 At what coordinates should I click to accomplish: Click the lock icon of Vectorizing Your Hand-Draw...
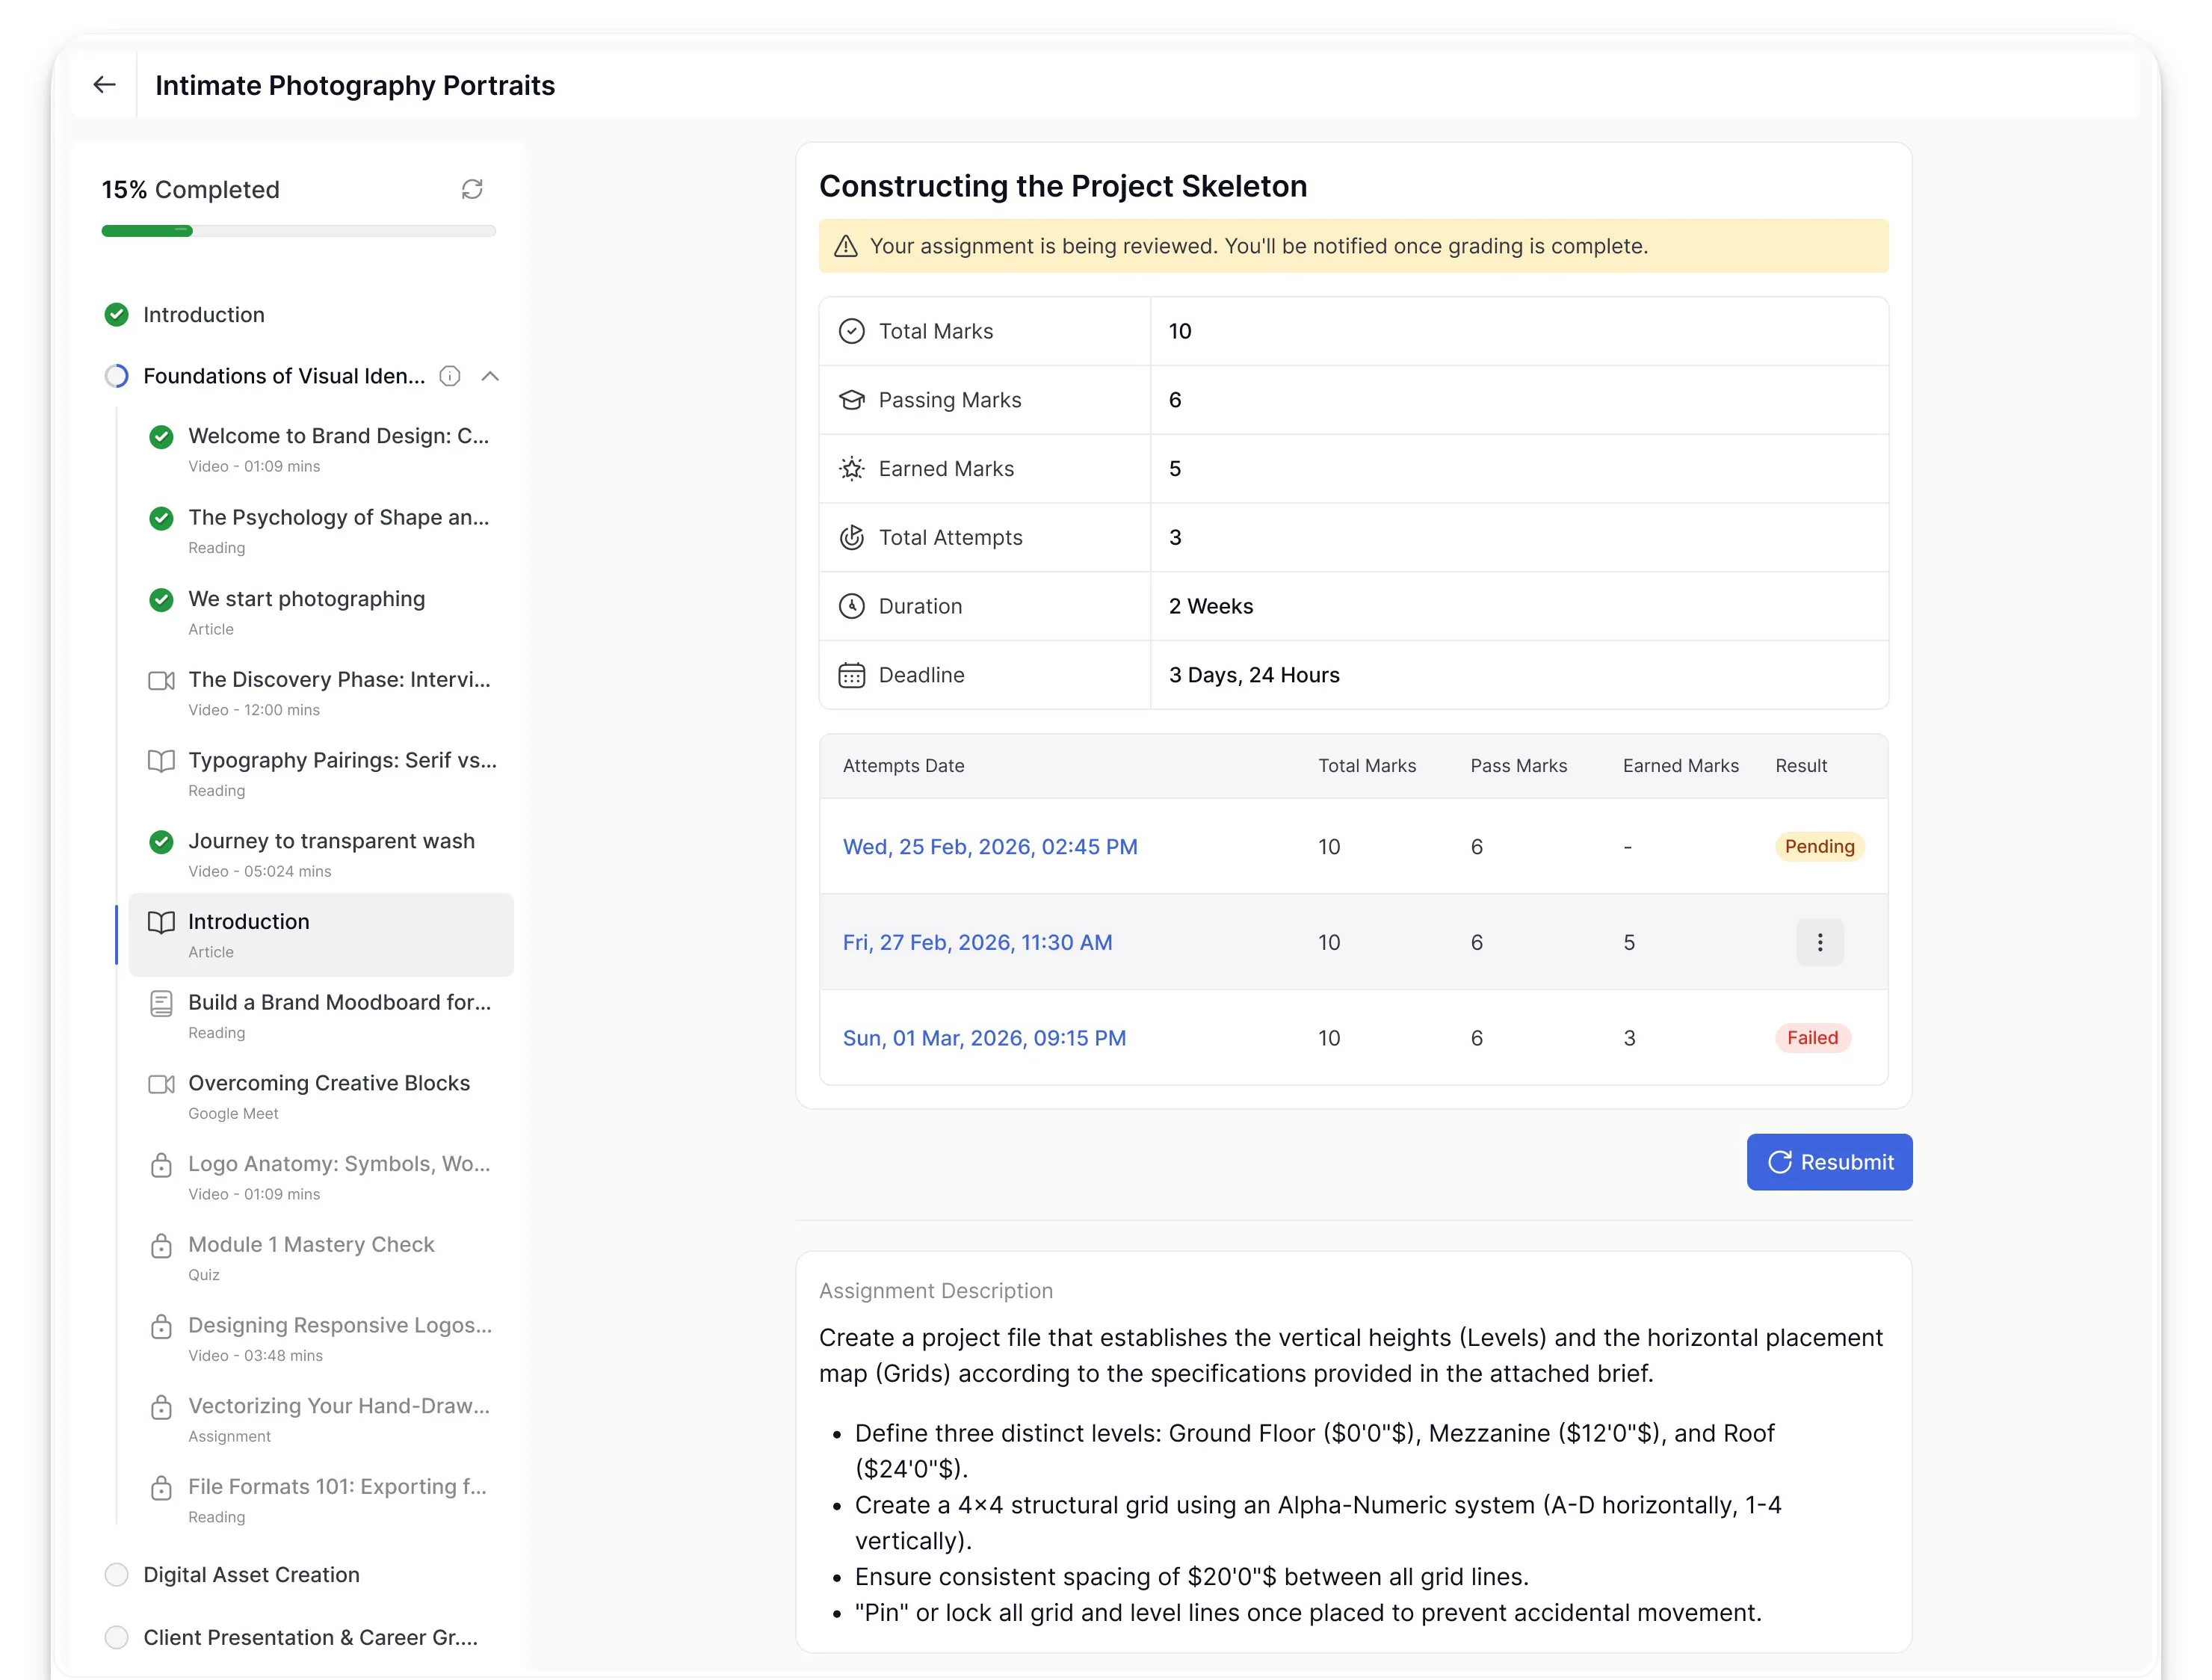tap(161, 1407)
